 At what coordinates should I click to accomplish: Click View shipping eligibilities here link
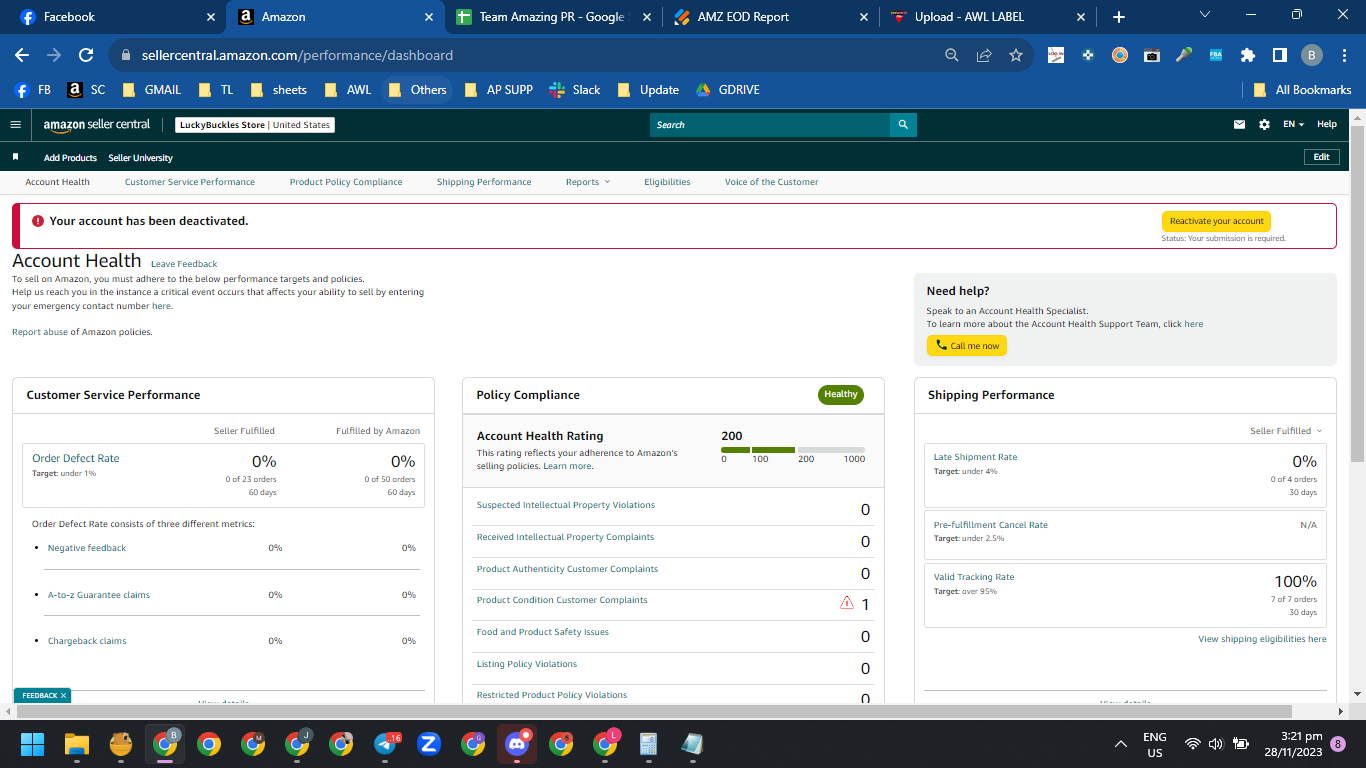tap(1262, 639)
